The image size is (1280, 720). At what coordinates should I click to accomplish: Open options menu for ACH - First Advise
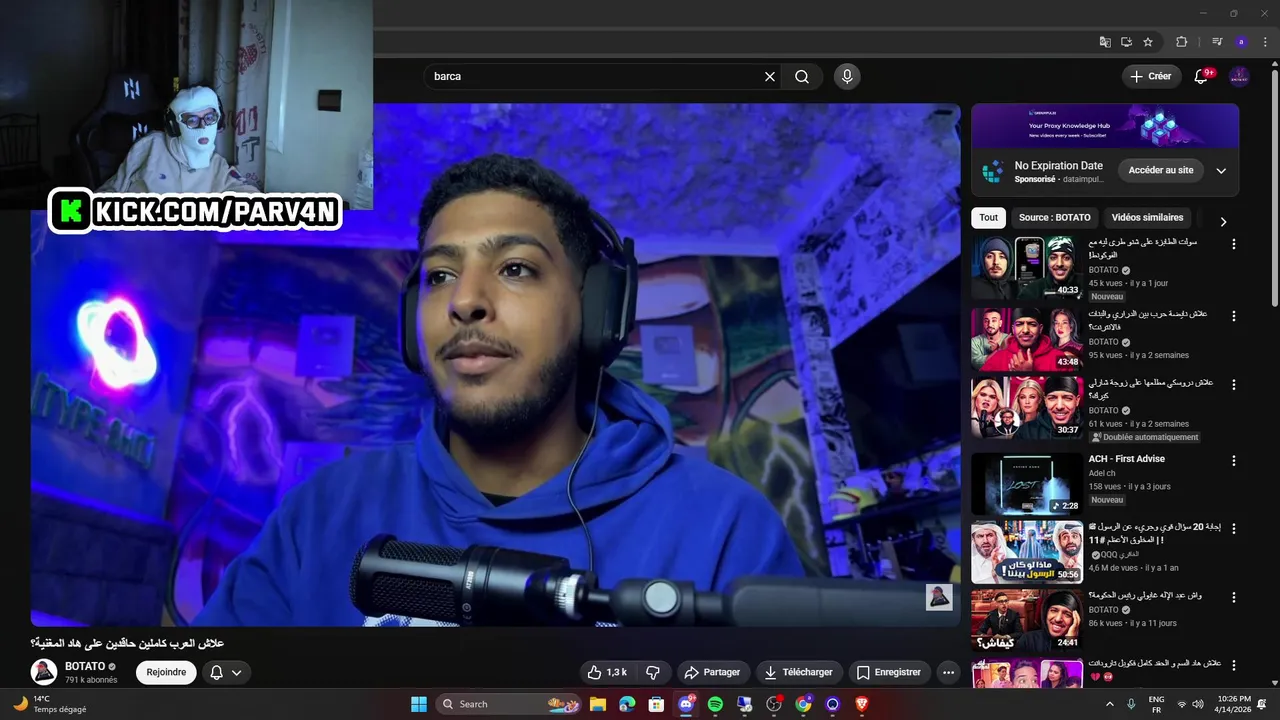1233,460
